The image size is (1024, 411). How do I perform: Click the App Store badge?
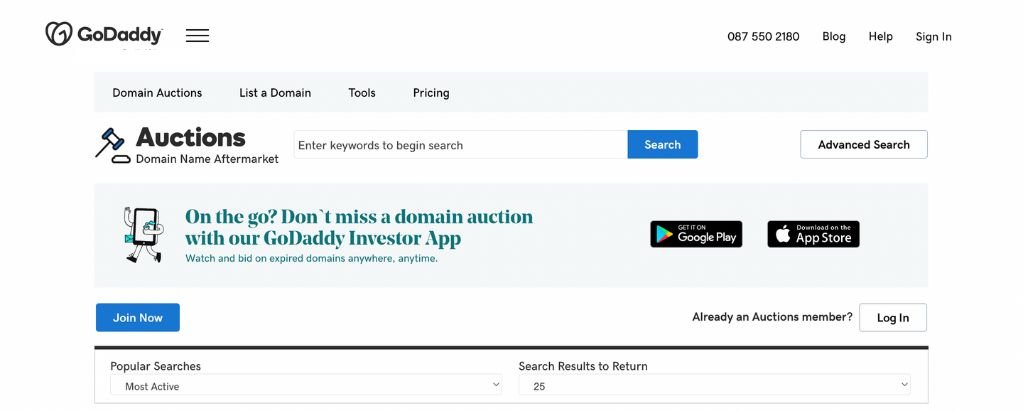(x=813, y=234)
